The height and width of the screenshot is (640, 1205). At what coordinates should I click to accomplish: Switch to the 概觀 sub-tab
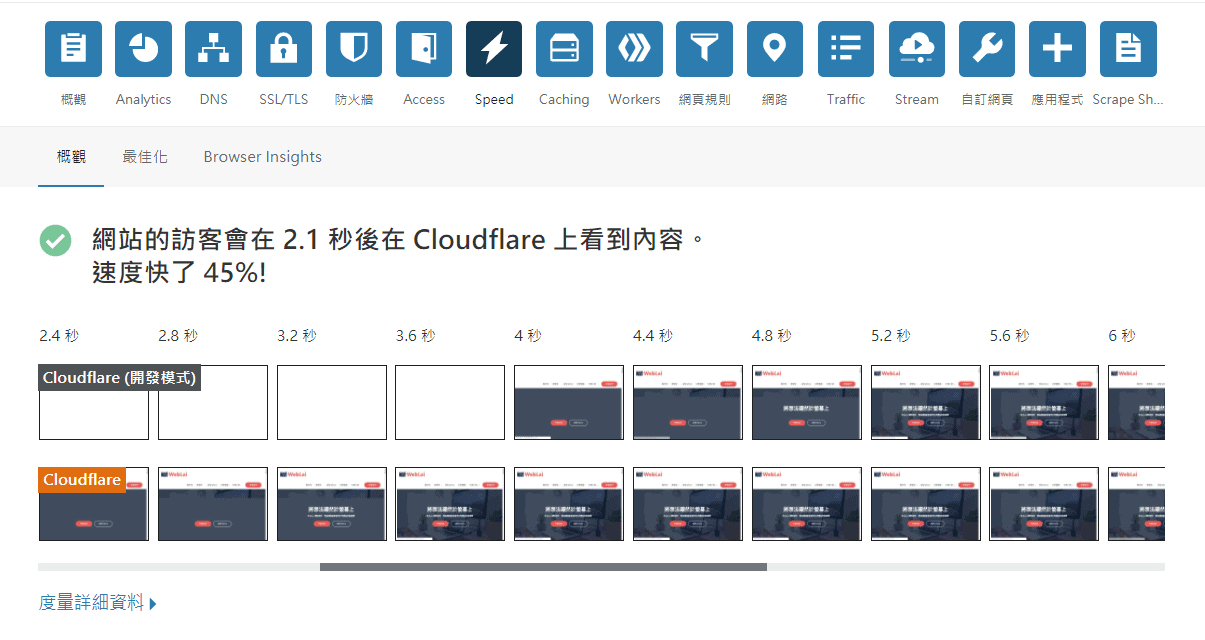click(71, 157)
